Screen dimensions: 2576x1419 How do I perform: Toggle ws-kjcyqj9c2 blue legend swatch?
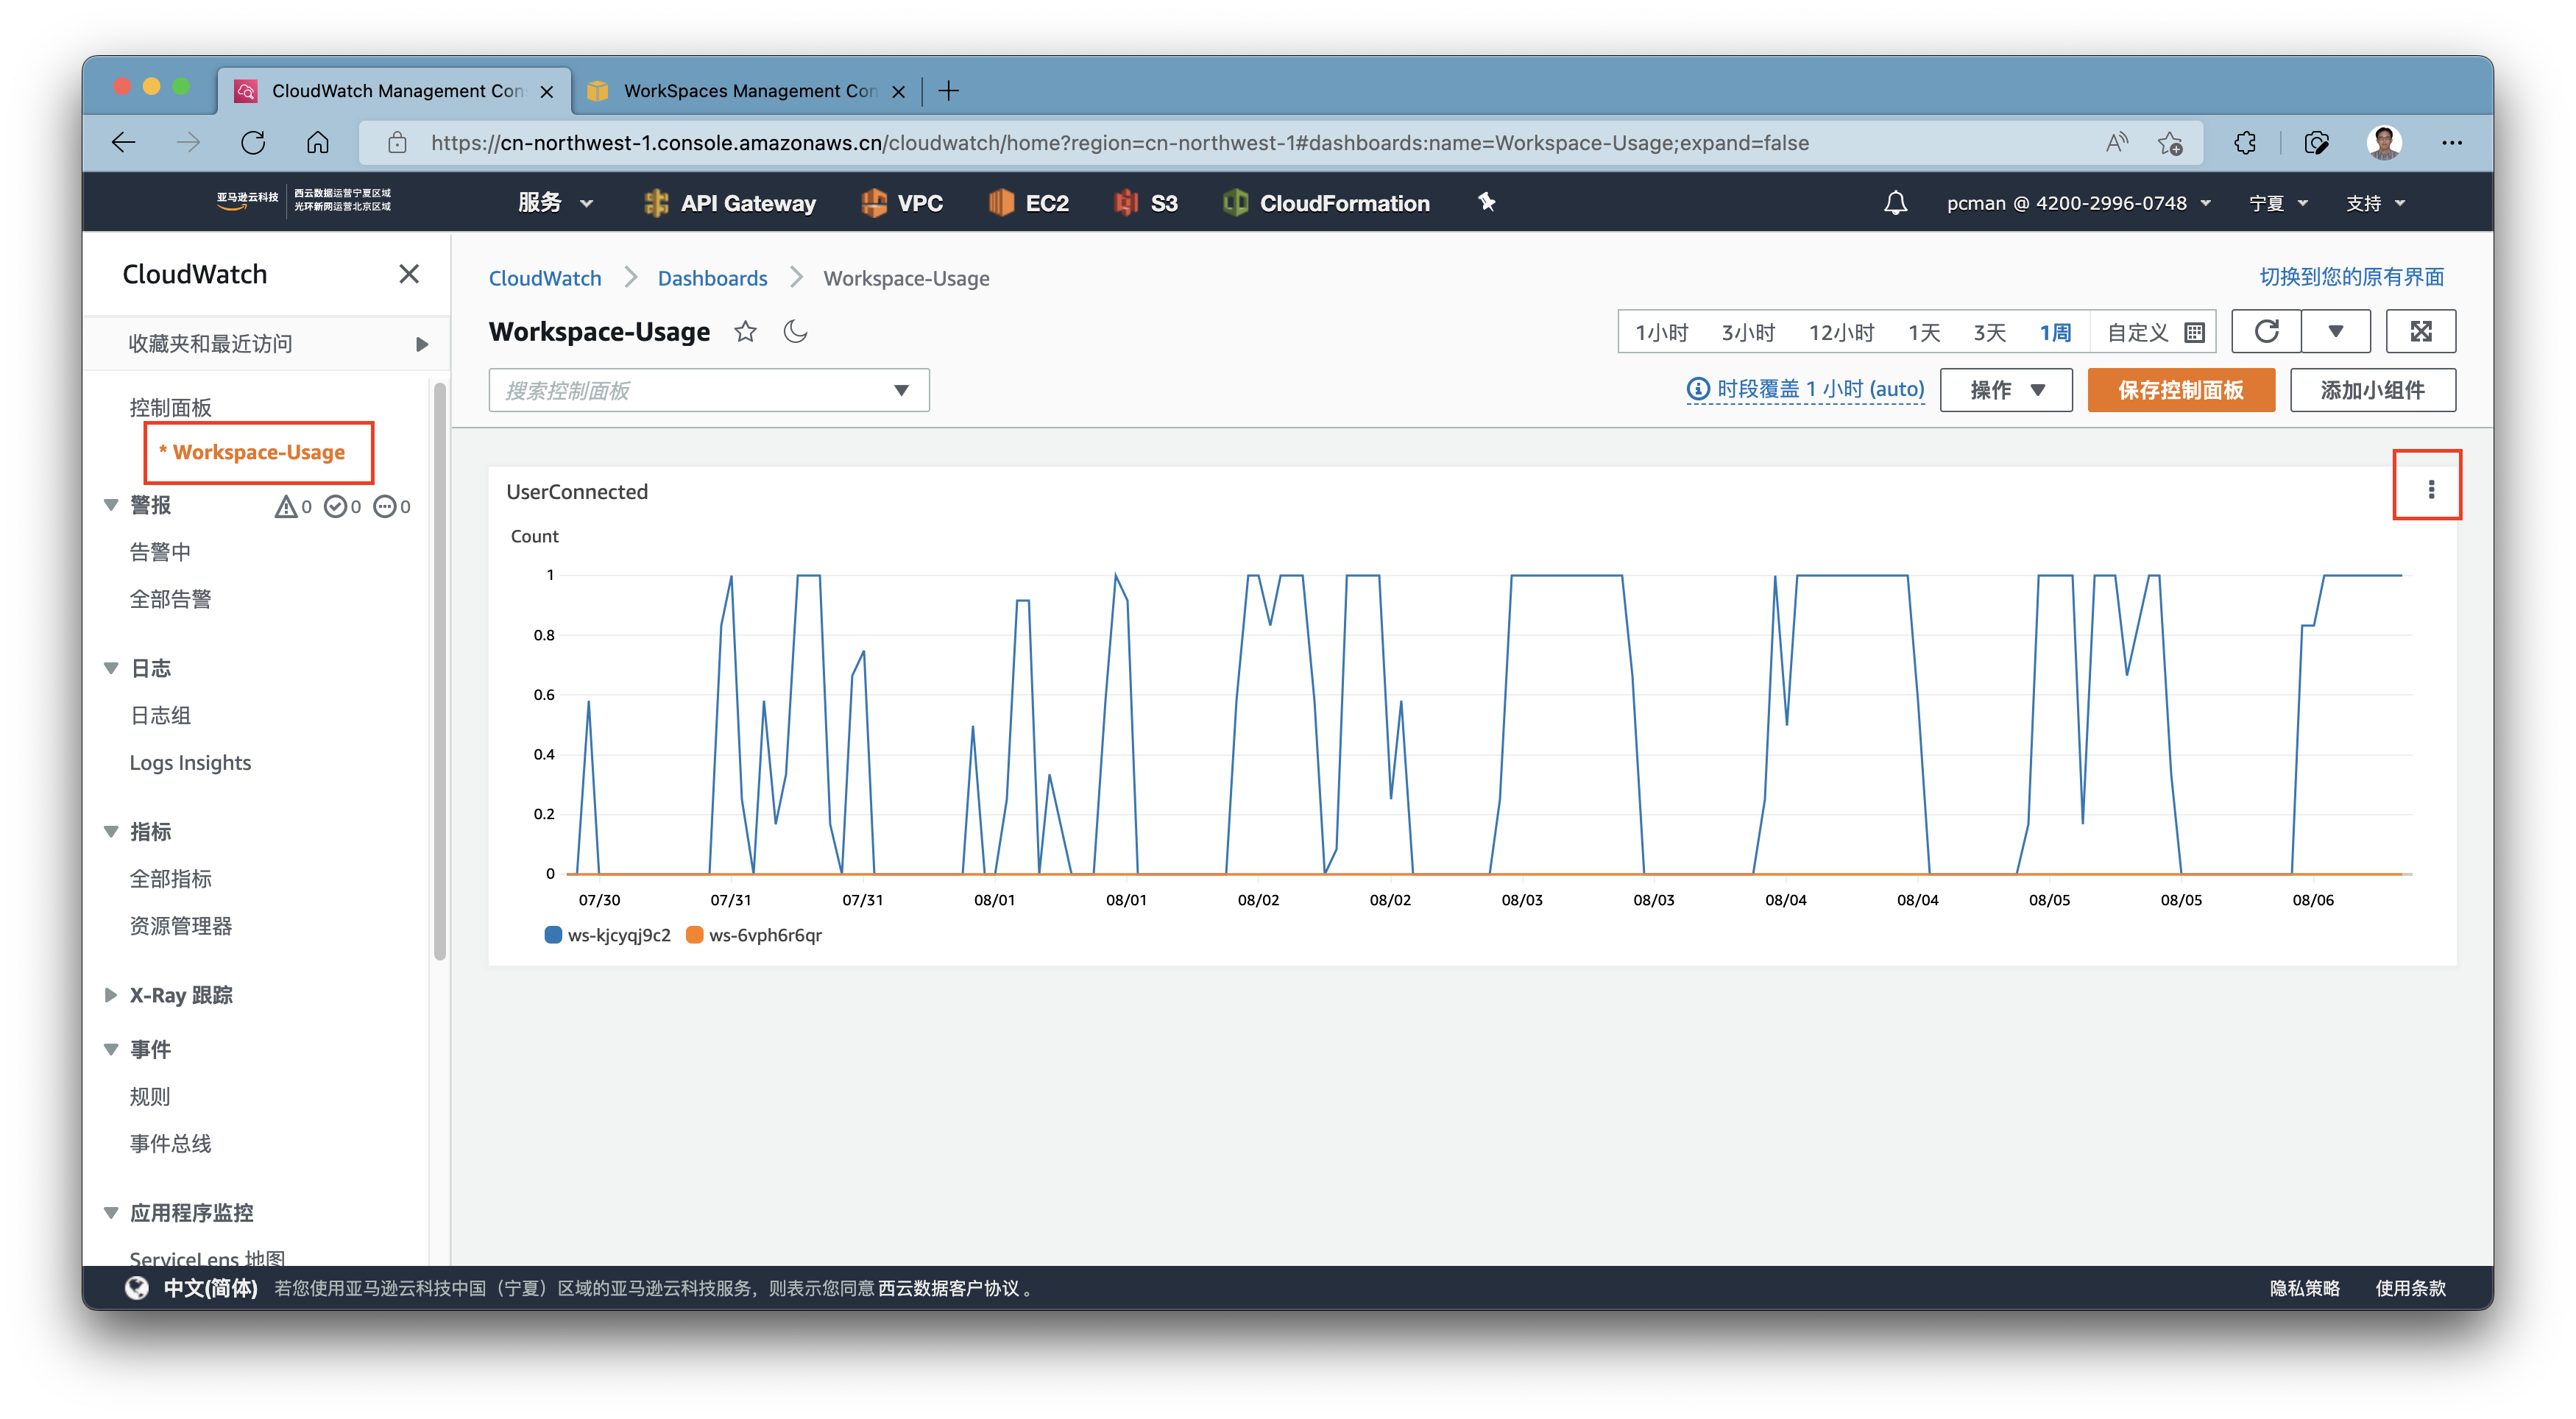[x=552, y=936]
